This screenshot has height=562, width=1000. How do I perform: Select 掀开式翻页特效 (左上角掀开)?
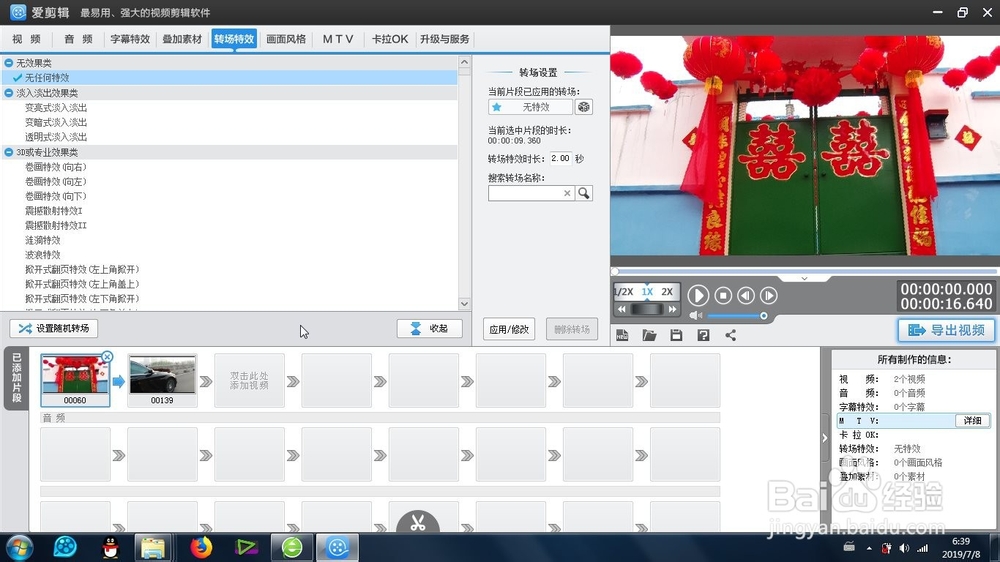[82, 270]
